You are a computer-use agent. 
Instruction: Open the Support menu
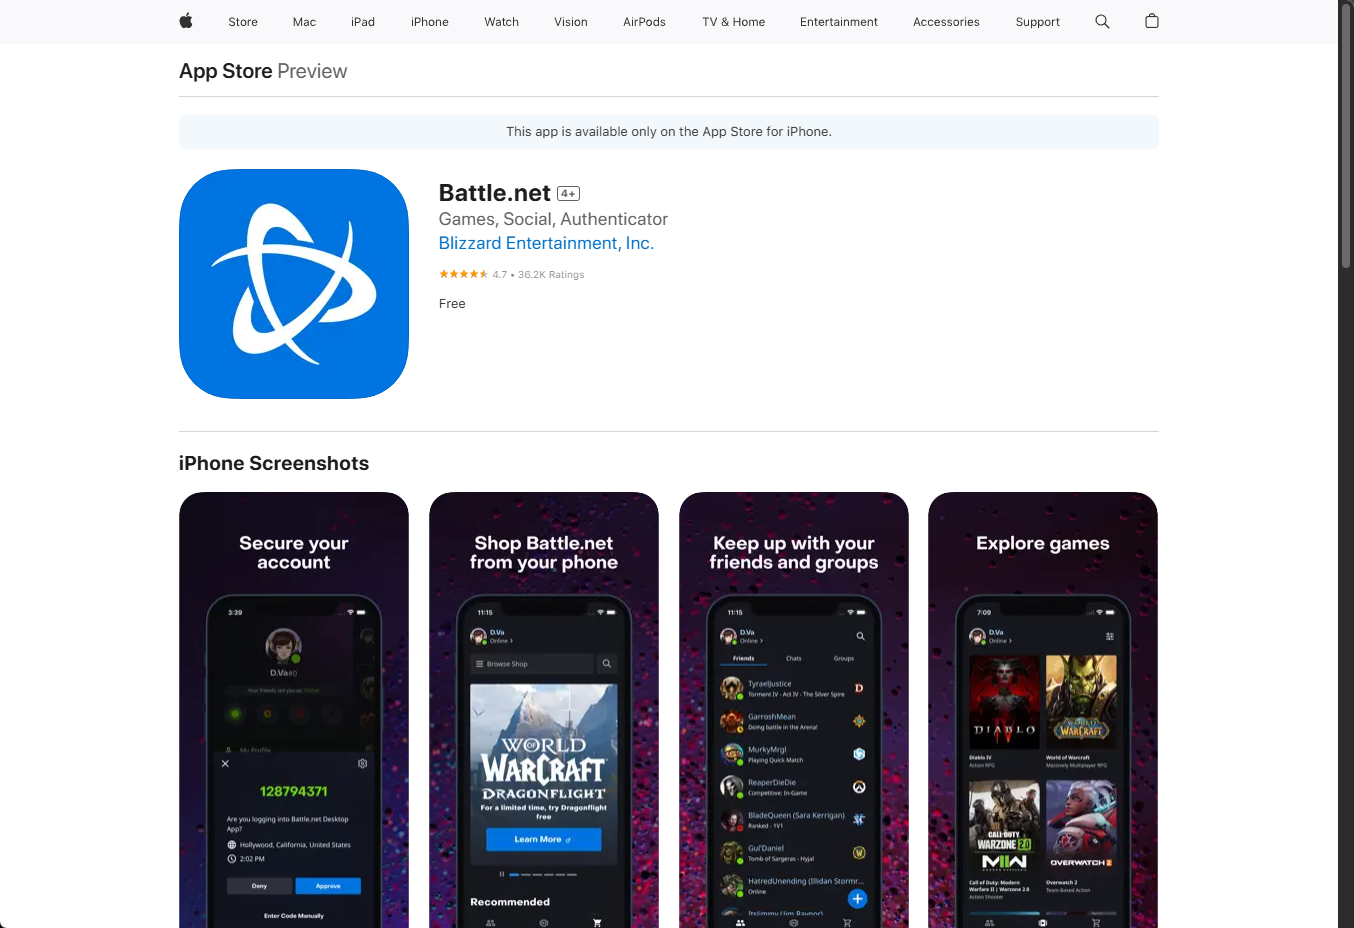(1037, 22)
